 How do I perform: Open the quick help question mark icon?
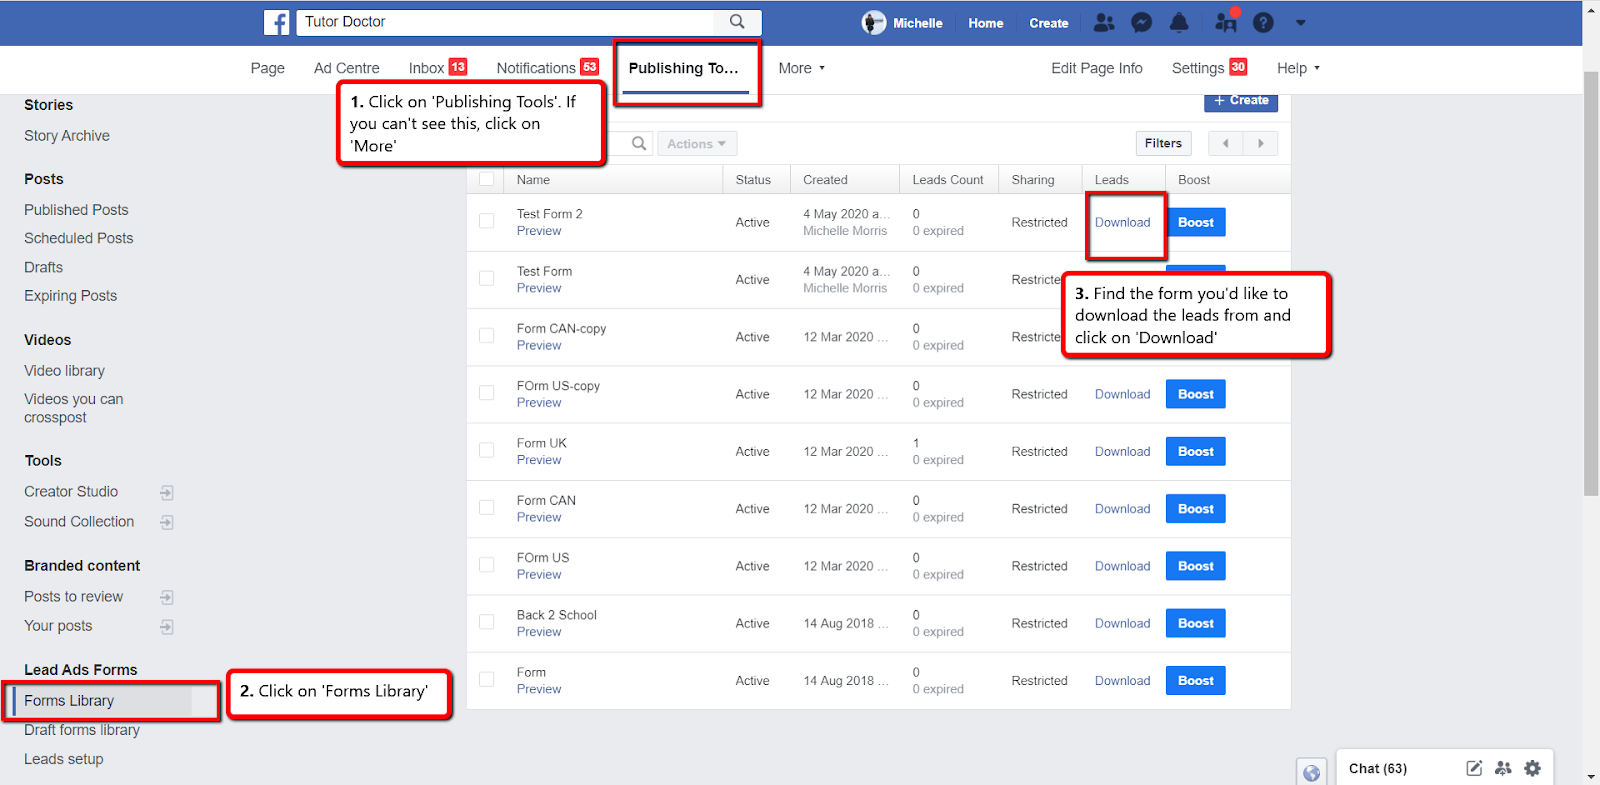coord(1263,23)
